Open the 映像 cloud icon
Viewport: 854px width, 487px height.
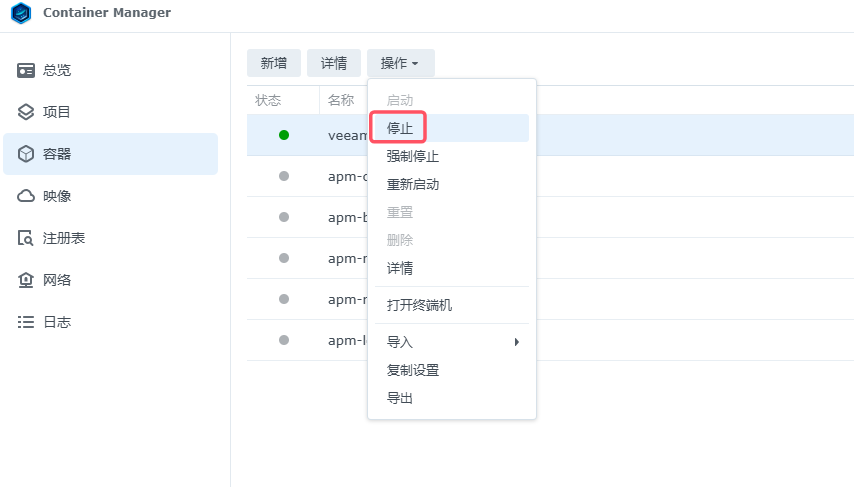coord(26,196)
